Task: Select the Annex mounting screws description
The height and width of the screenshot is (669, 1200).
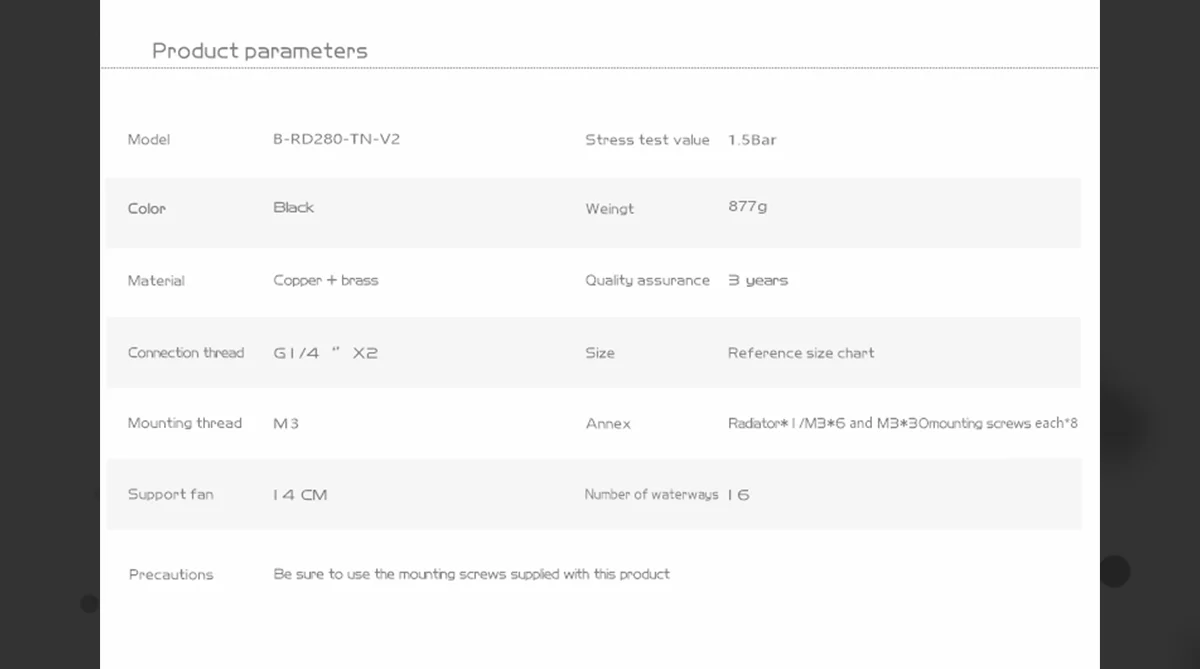Action: click(902, 424)
